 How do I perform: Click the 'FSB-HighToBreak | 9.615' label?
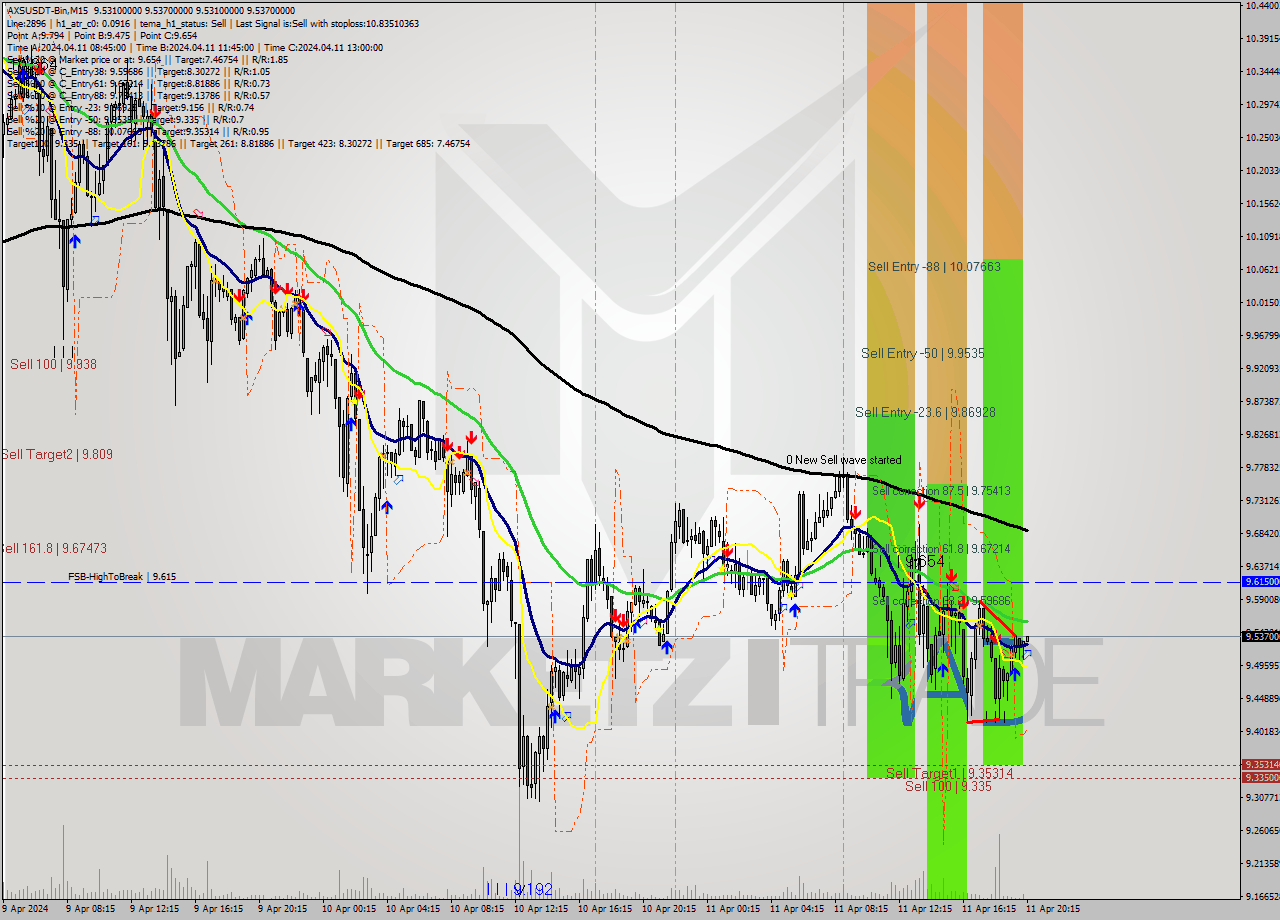coord(122,577)
